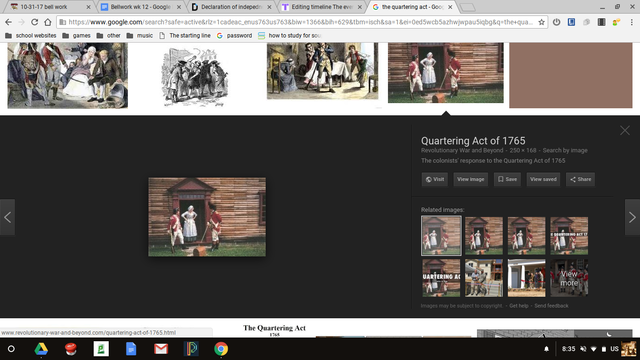Click the clock showing 8:35
This screenshot has width=640, height=360.
click(568, 349)
